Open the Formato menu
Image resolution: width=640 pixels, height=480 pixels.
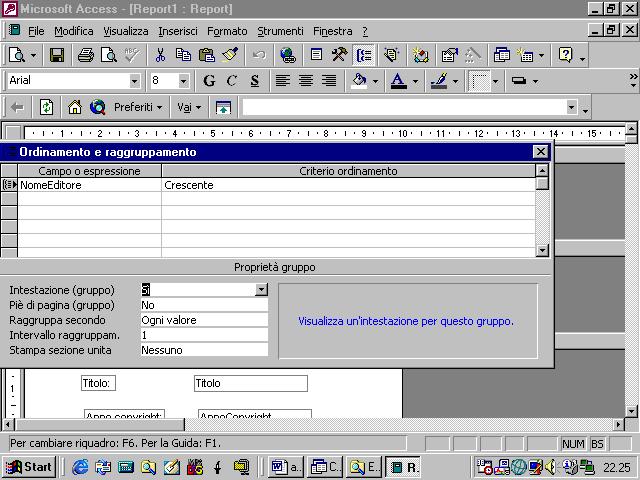point(227,31)
